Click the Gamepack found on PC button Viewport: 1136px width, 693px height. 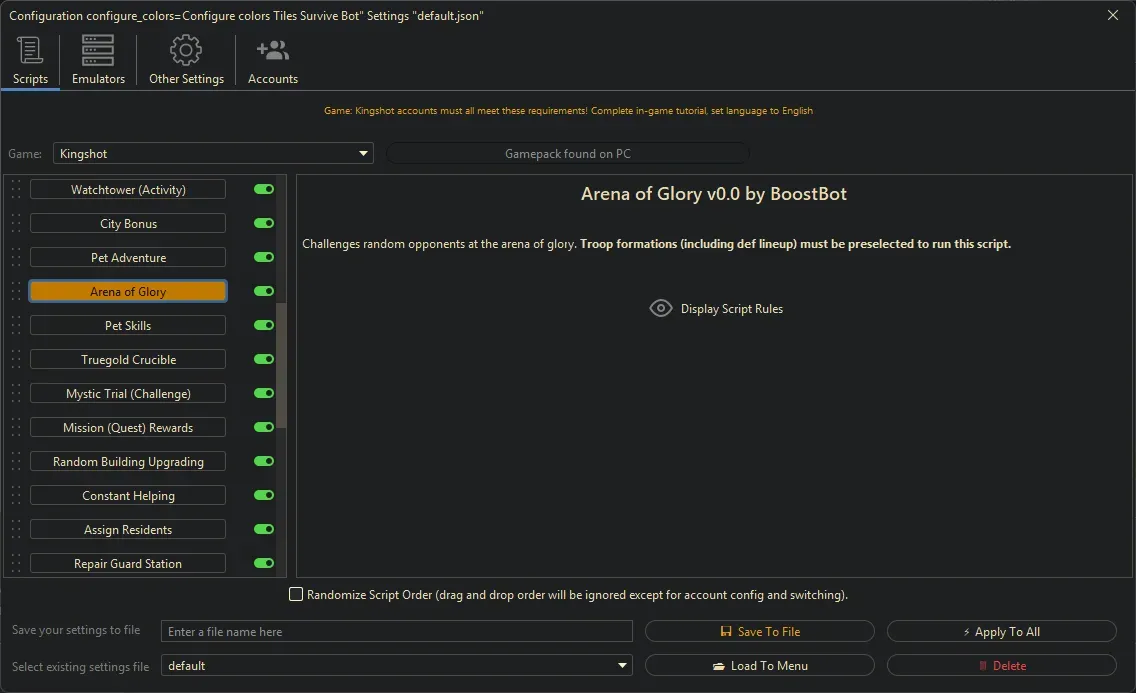(567, 153)
